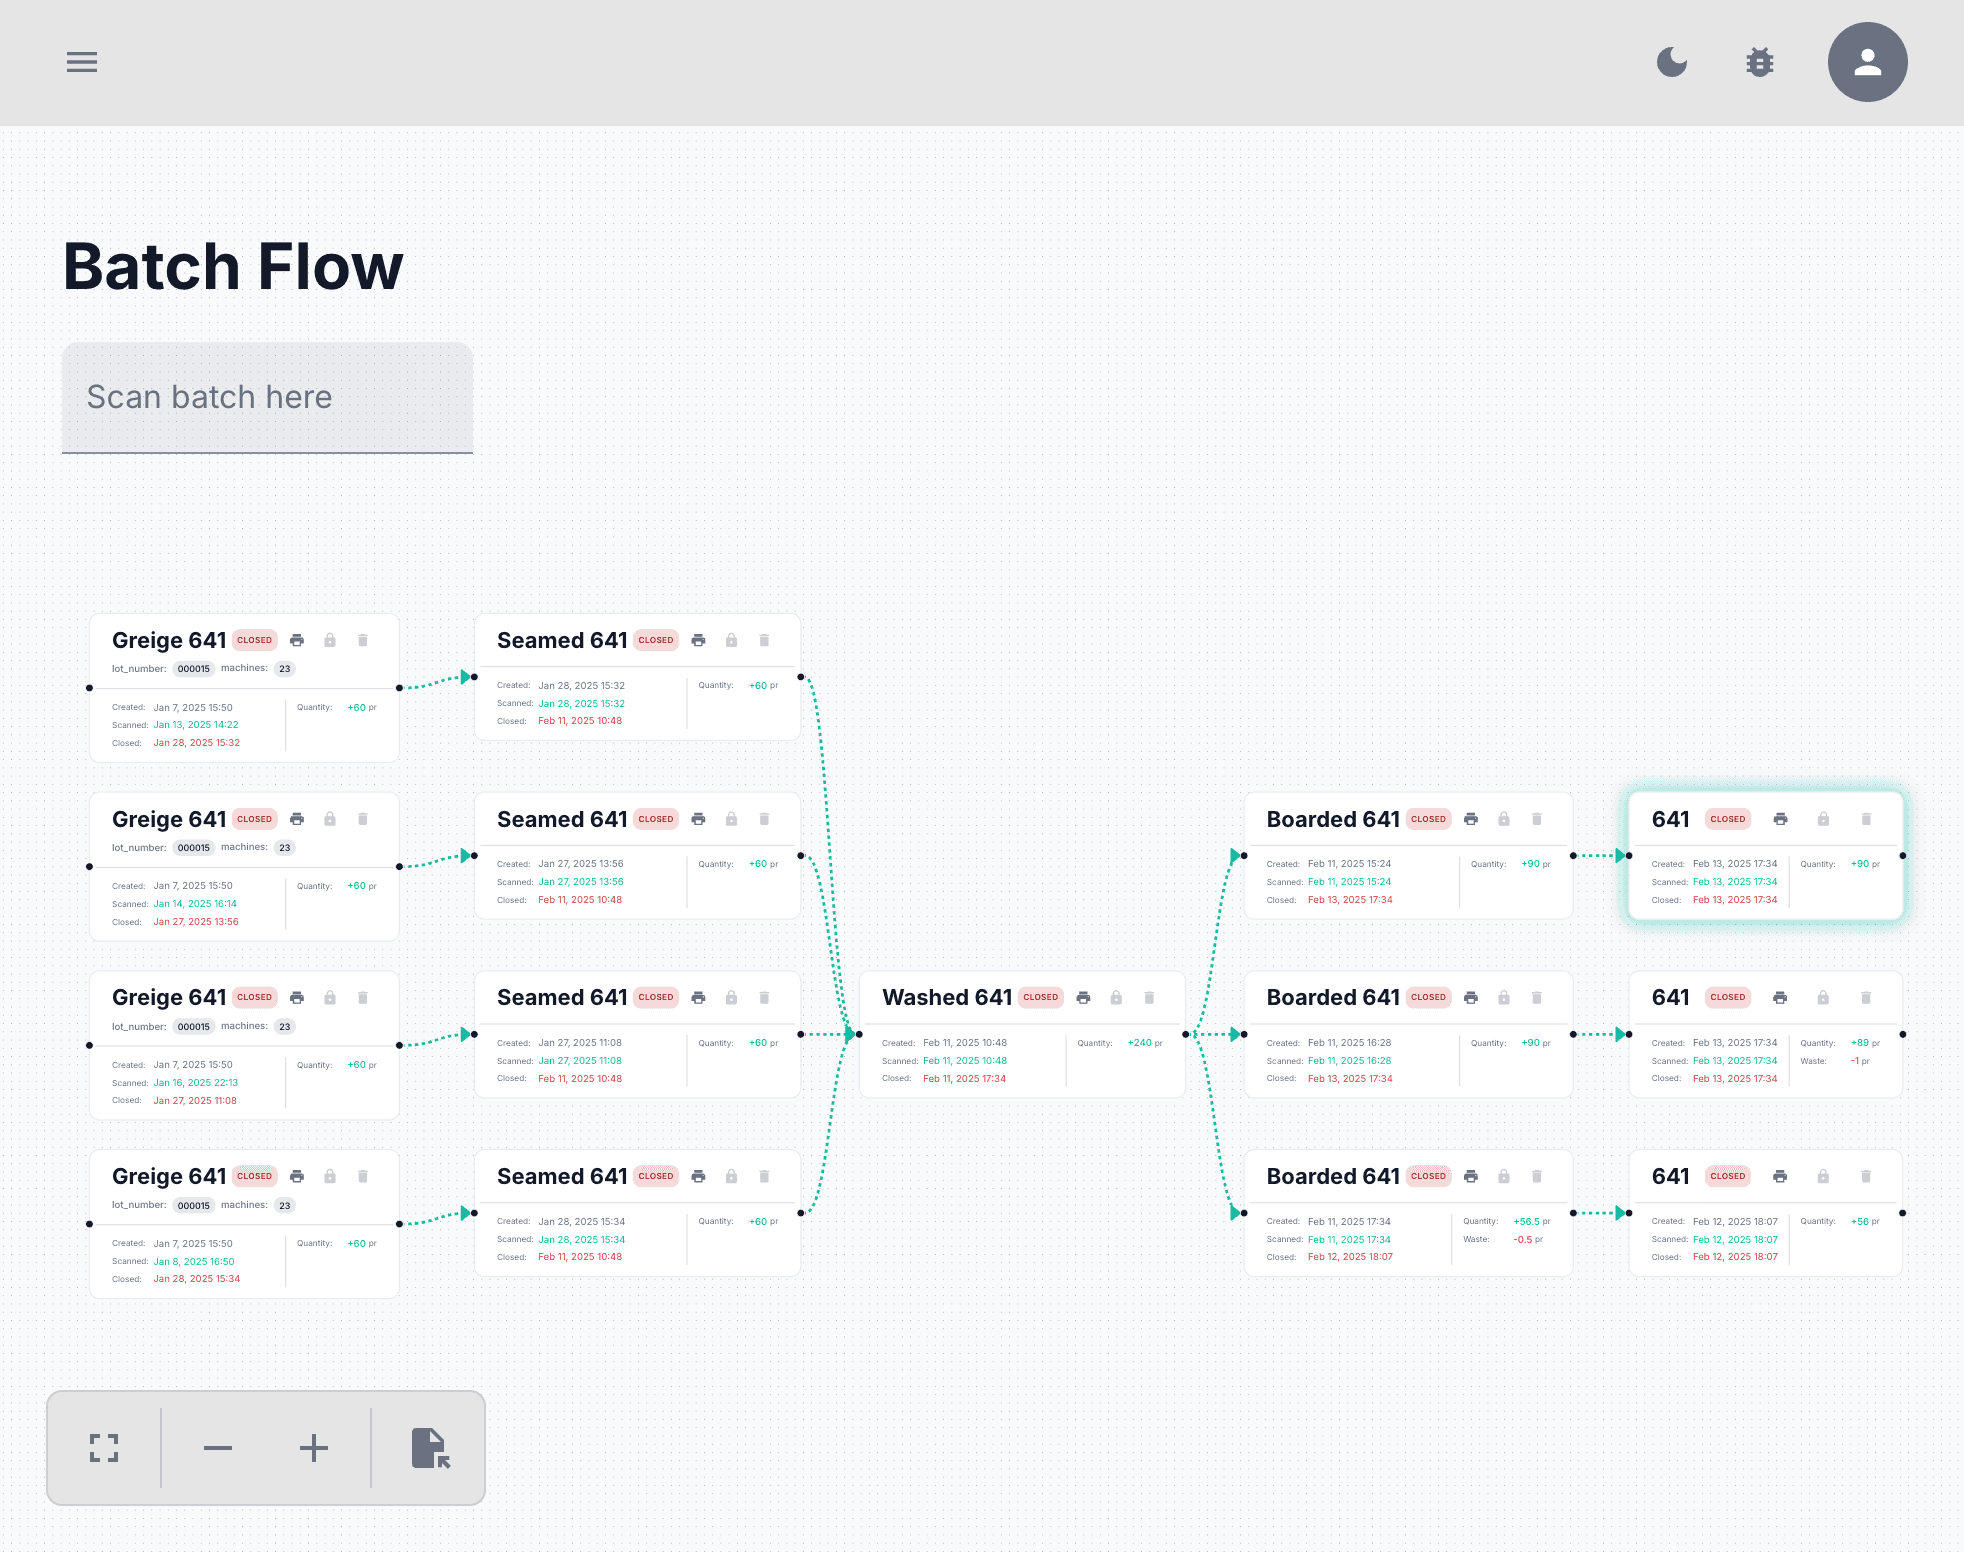Click CLOSED badge on Washed 641

click(x=1040, y=998)
